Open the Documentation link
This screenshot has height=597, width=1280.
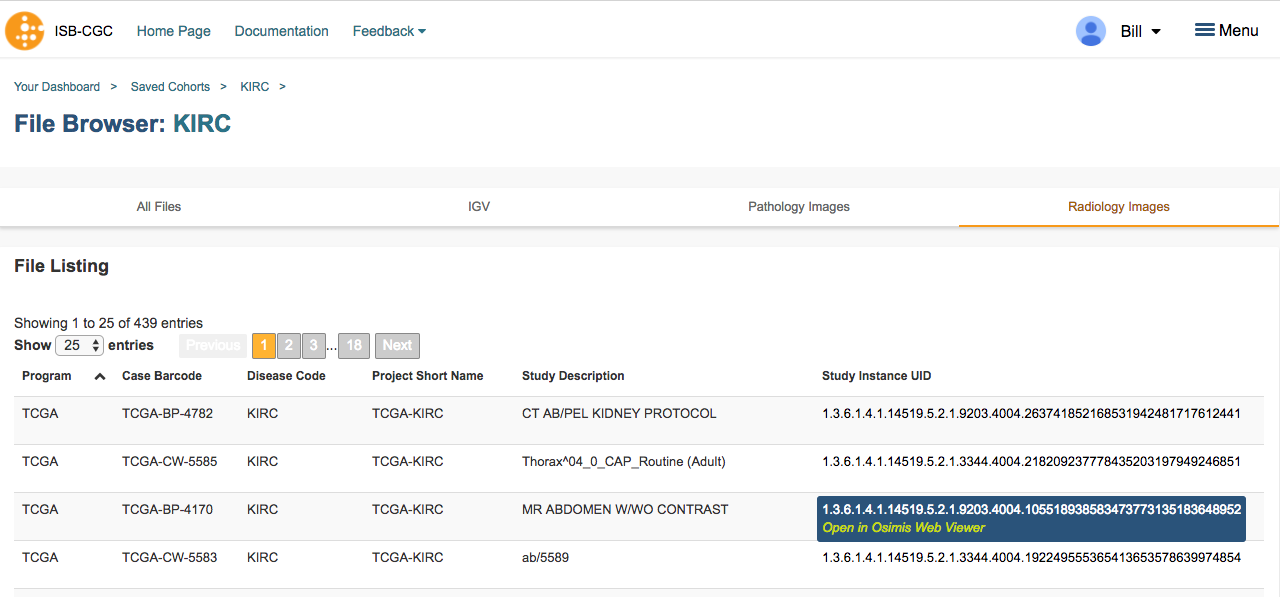coord(281,31)
